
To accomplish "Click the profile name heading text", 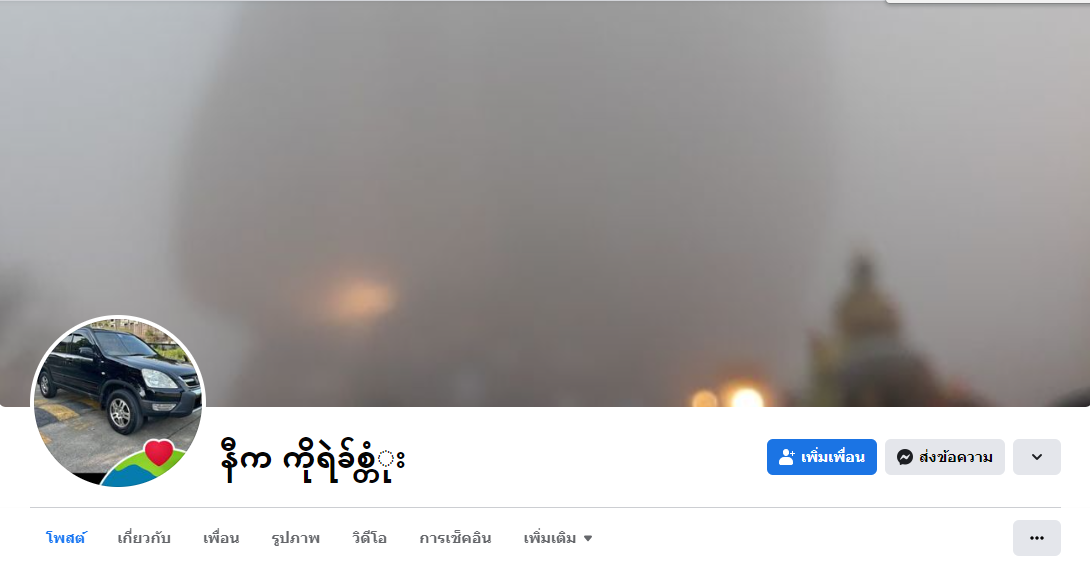I will click(312, 459).
